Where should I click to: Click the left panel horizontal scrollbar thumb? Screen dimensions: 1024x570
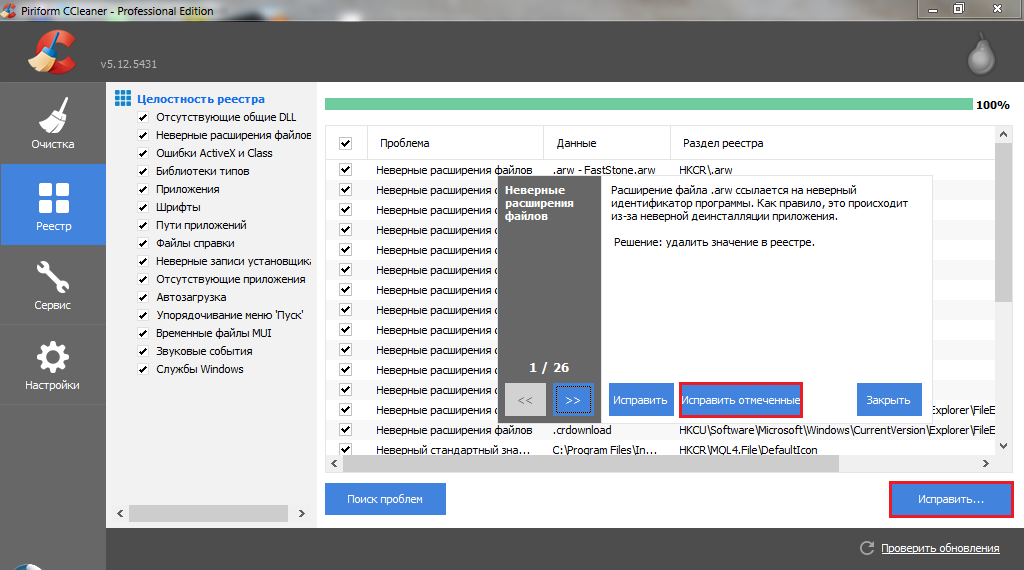coord(208,513)
